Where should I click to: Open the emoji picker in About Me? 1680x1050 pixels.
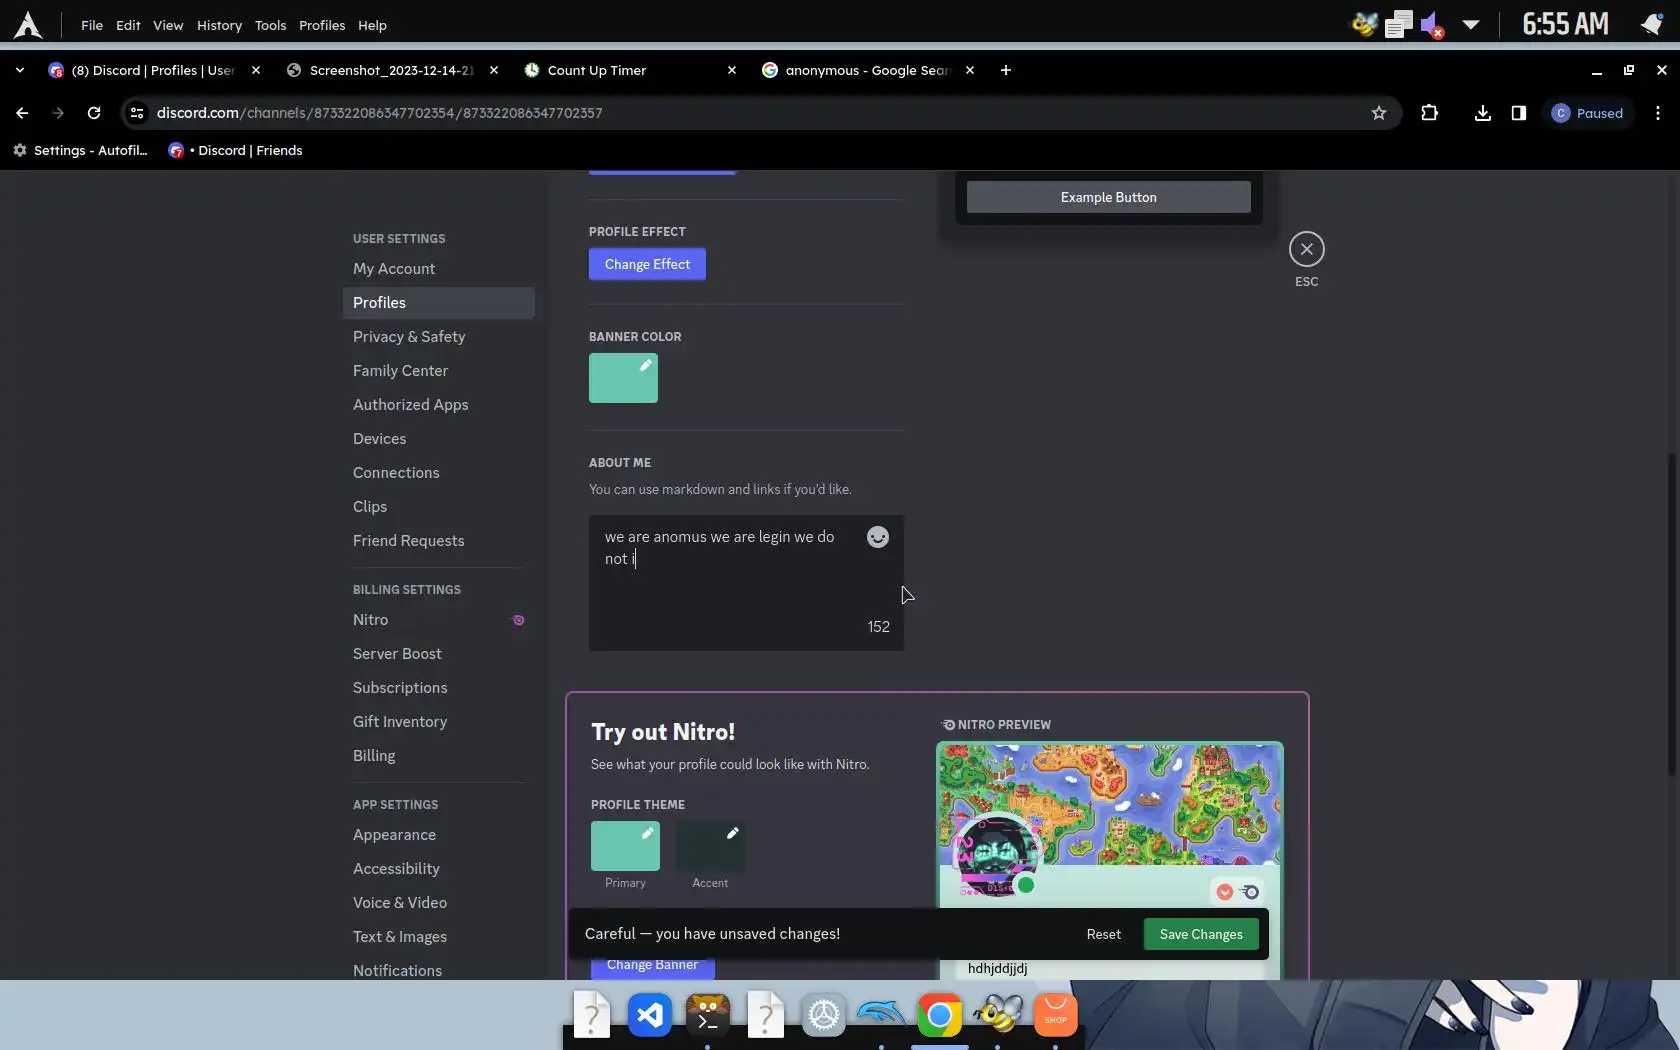[878, 537]
